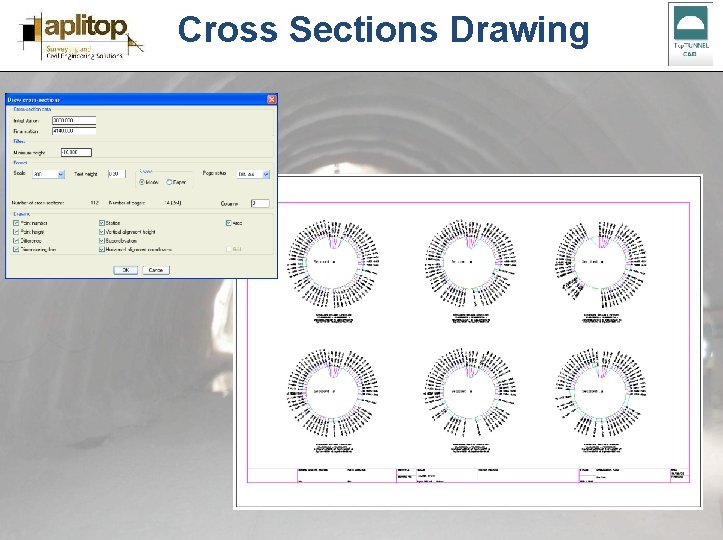Open the Scale dropdown
This screenshot has width=723, height=540.
(48, 174)
